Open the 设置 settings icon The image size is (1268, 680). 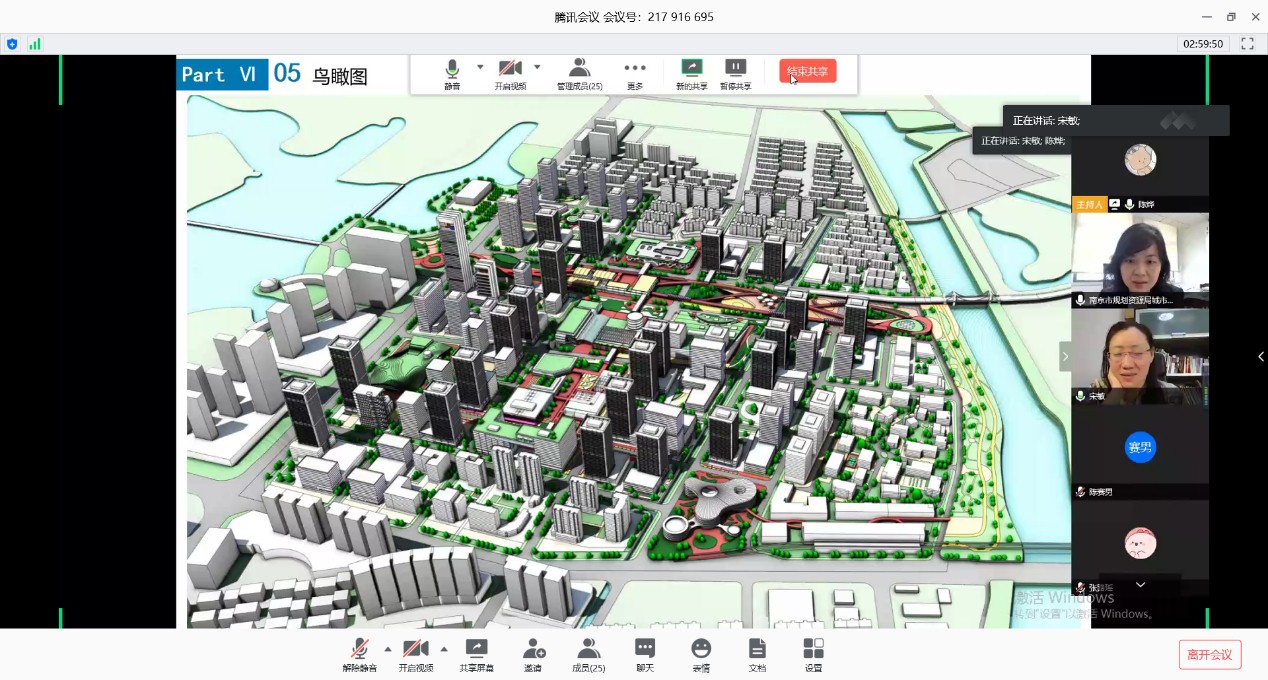point(813,654)
